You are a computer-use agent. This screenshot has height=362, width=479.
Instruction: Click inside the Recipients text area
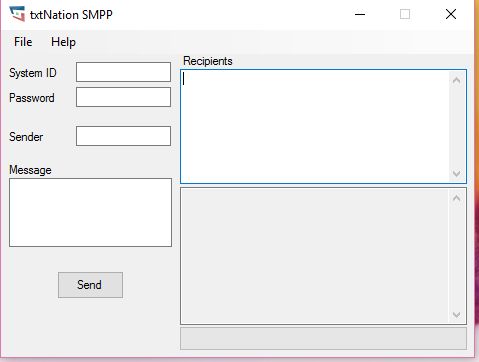[x=315, y=127]
